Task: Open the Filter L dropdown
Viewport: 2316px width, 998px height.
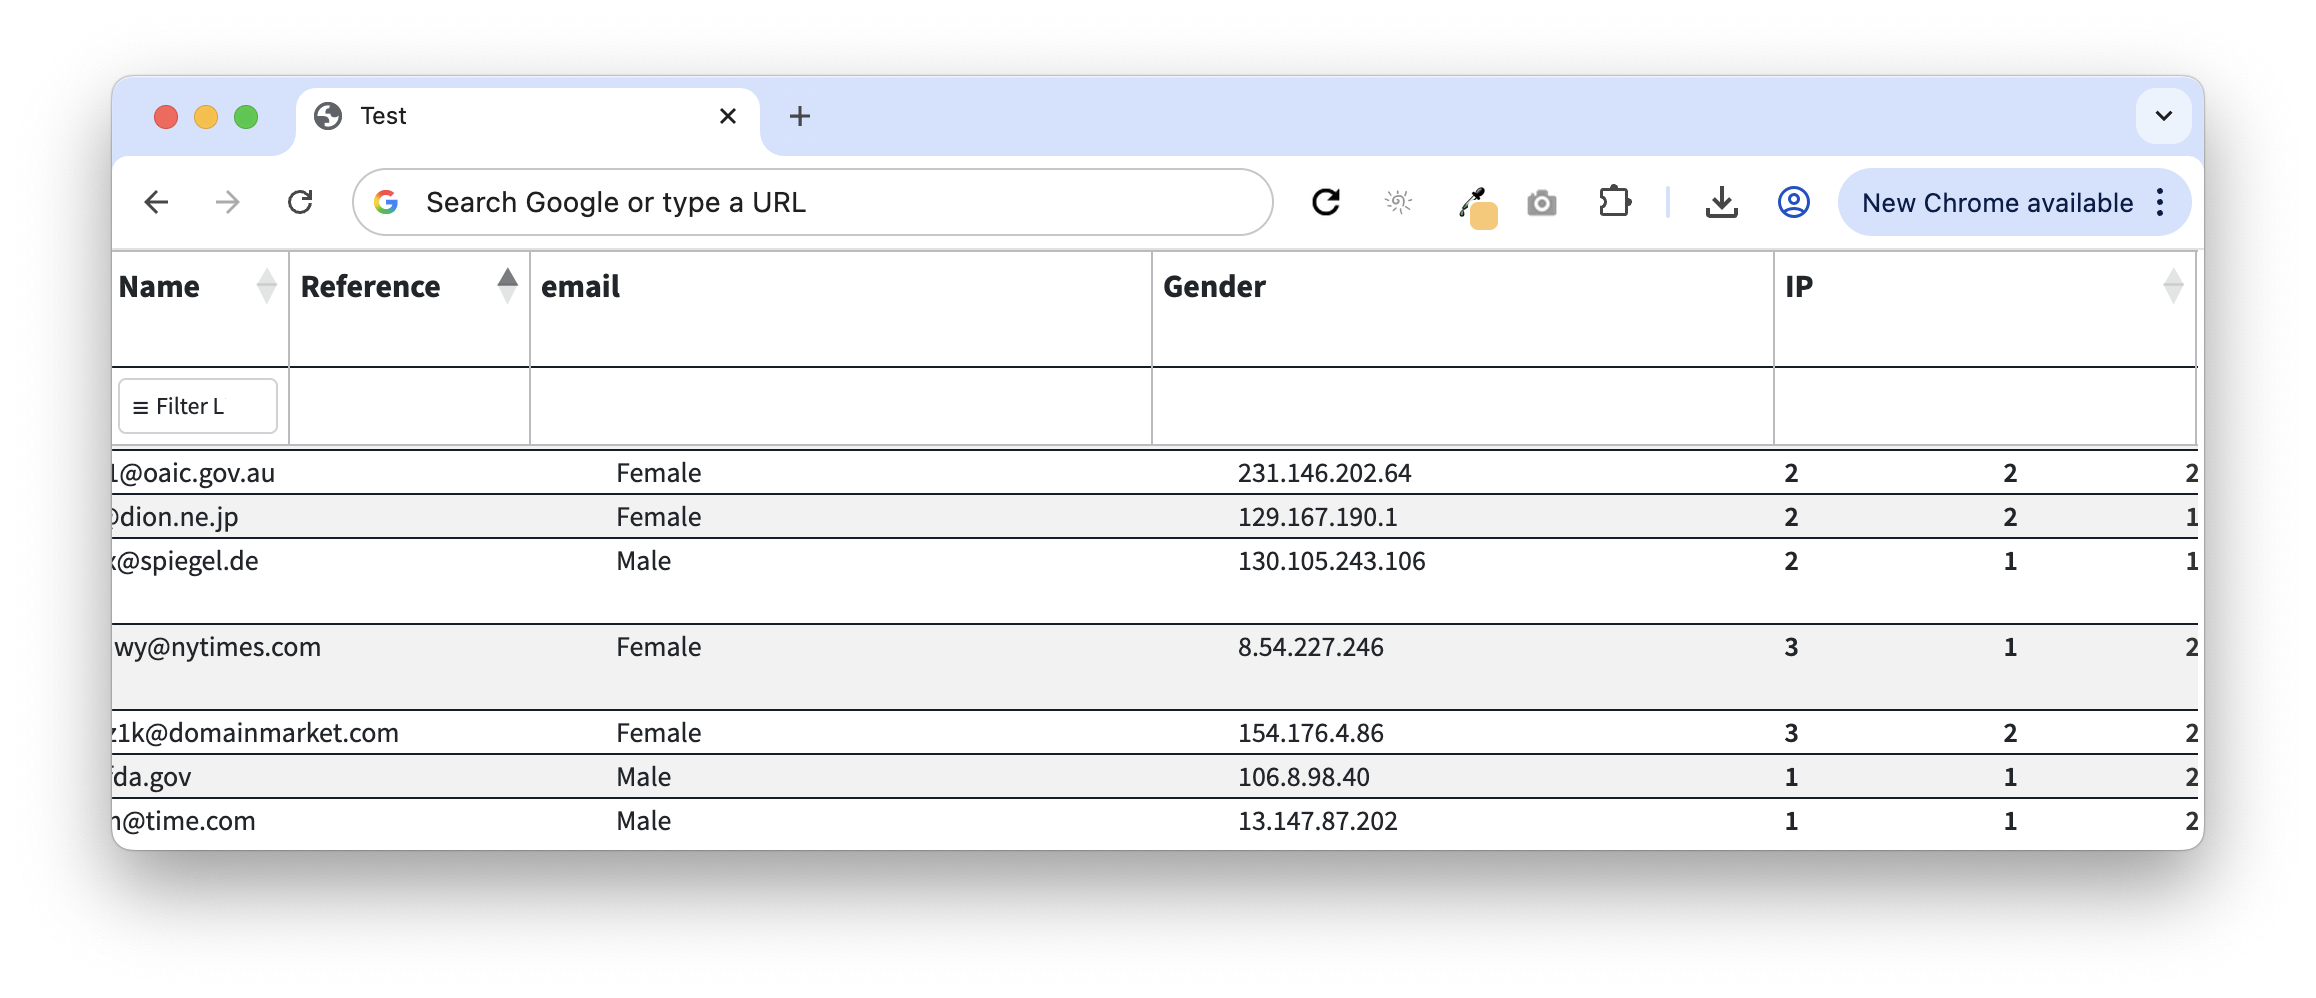Action: [197, 406]
